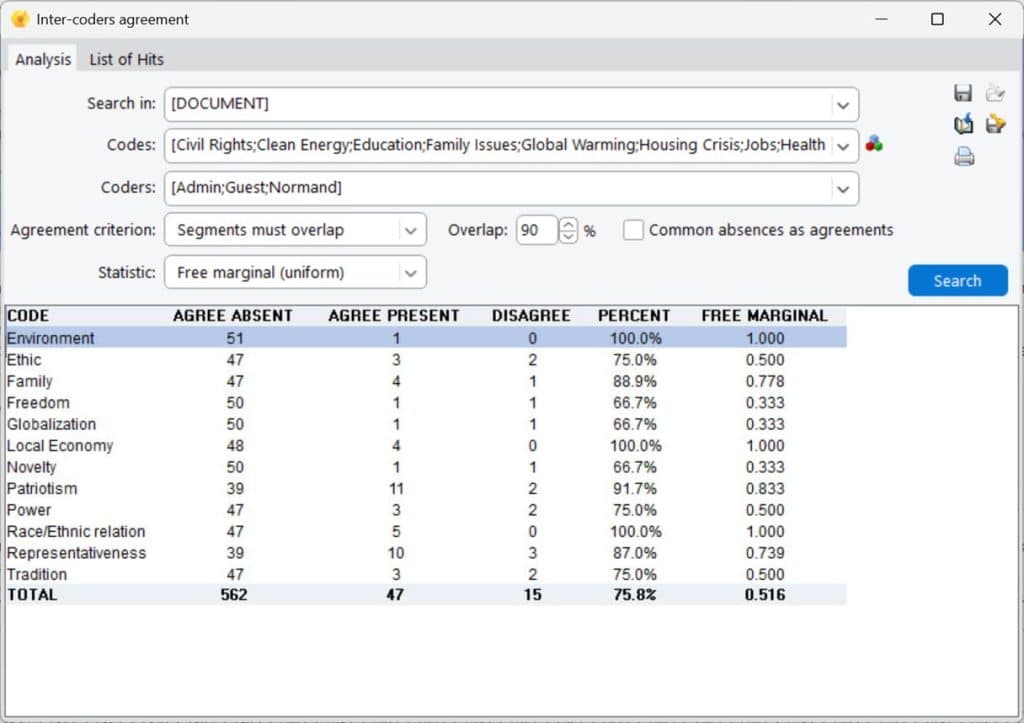Click the TOTAL row label

(32, 595)
